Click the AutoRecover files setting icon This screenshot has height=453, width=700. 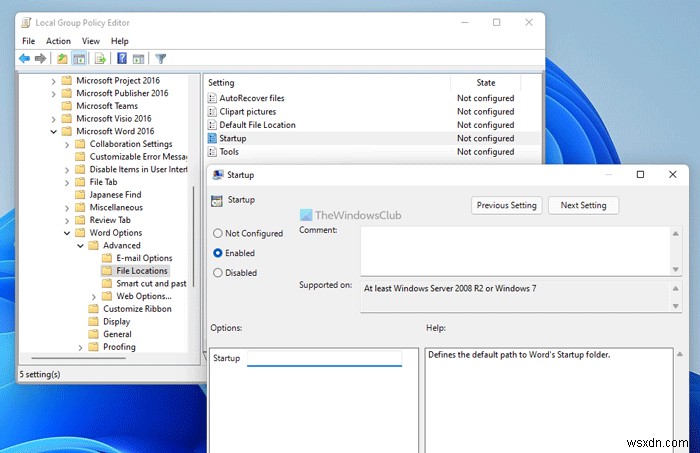pos(212,99)
